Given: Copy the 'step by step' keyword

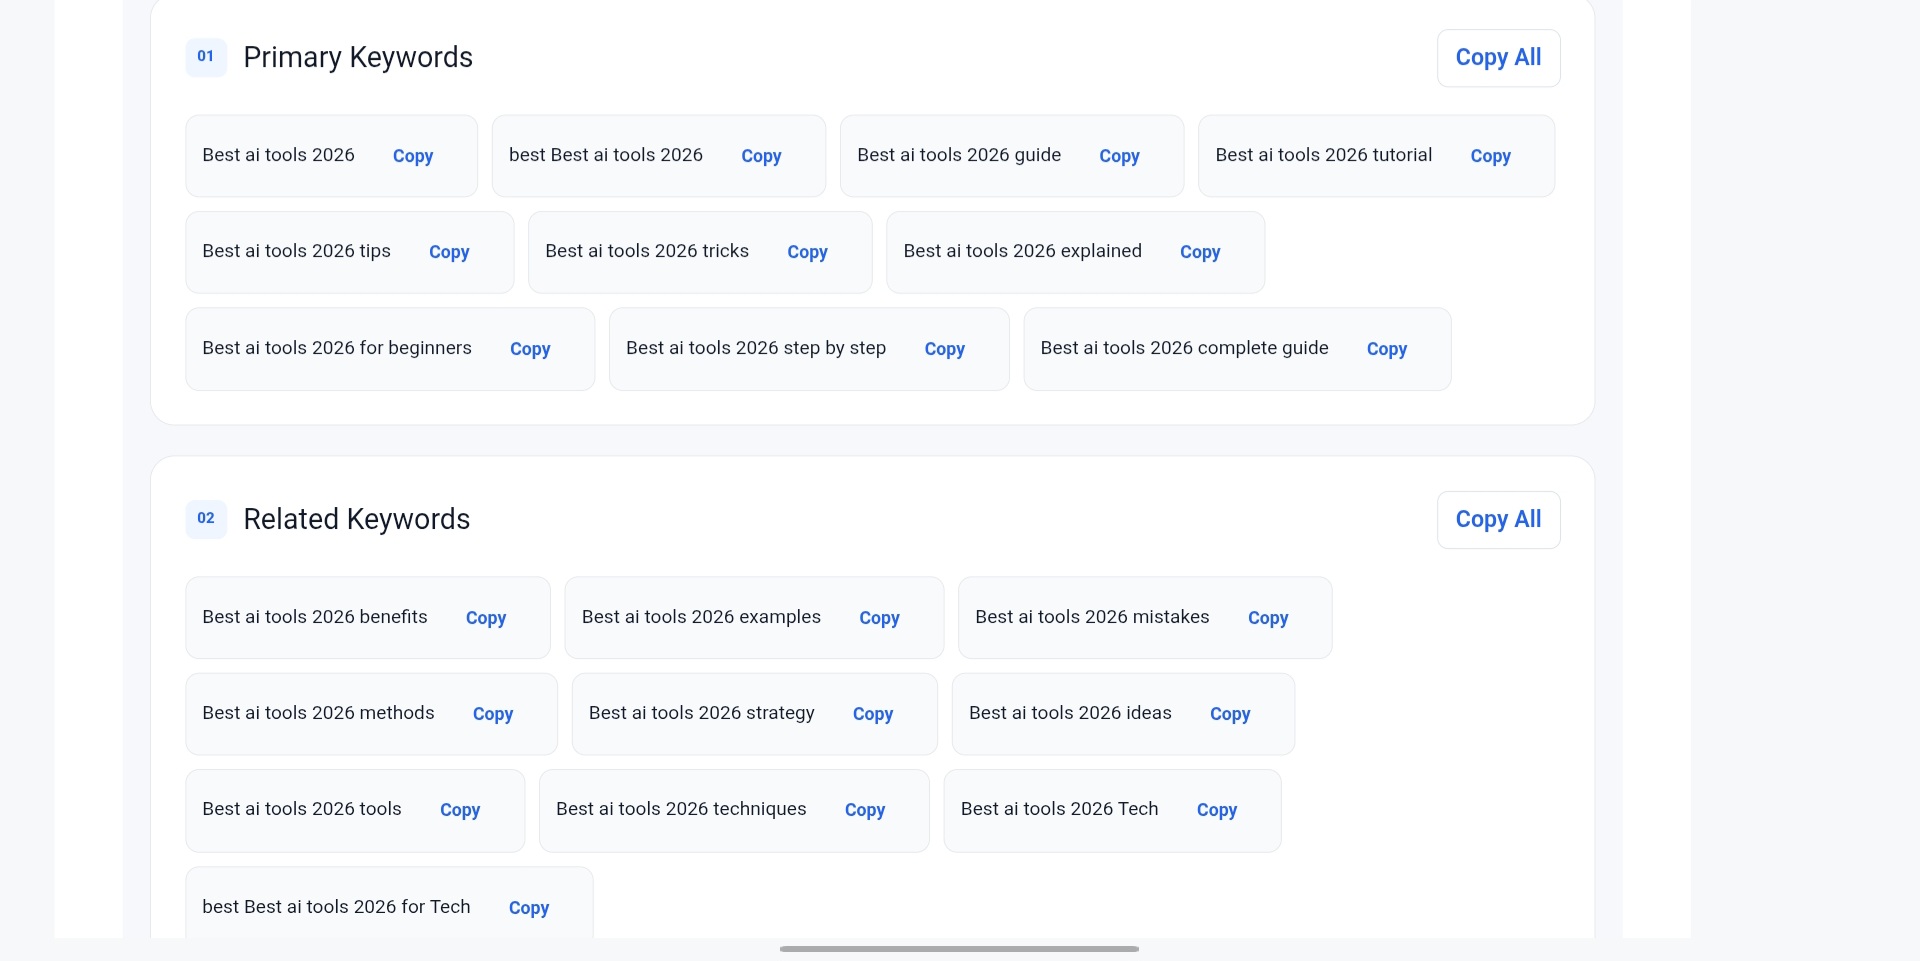Looking at the screenshot, I should [x=944, y=349].
